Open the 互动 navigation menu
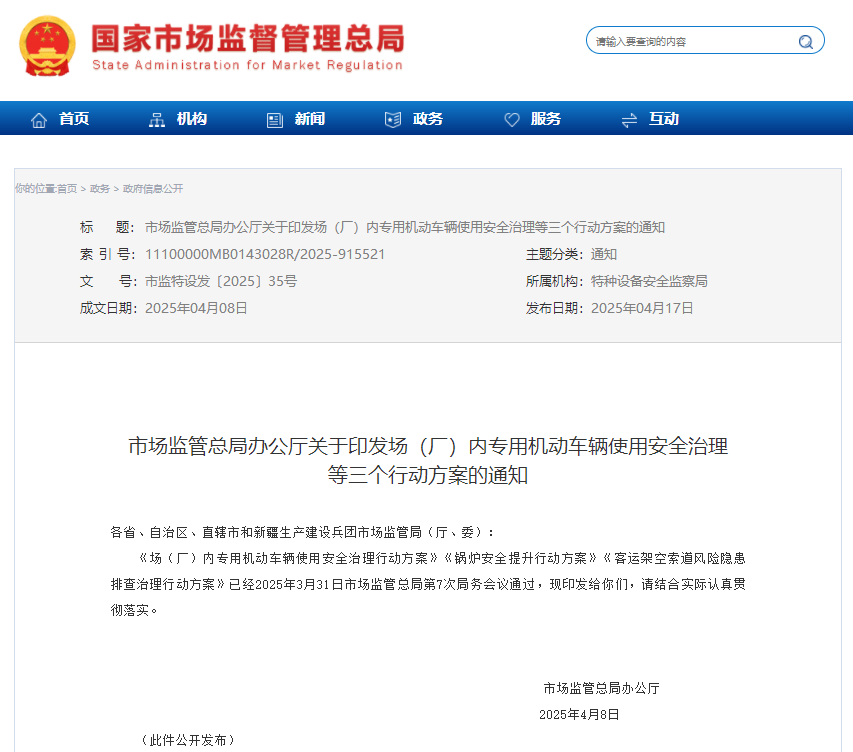 (662, 118)
